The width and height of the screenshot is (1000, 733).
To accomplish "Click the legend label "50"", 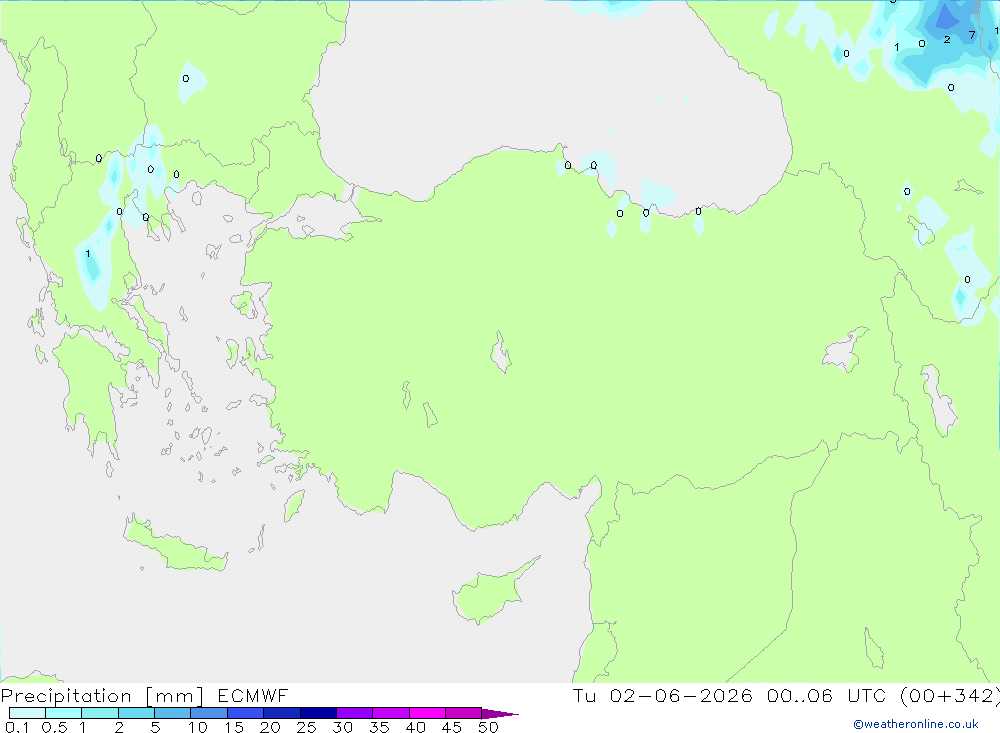I will click(x=489, y=727).
